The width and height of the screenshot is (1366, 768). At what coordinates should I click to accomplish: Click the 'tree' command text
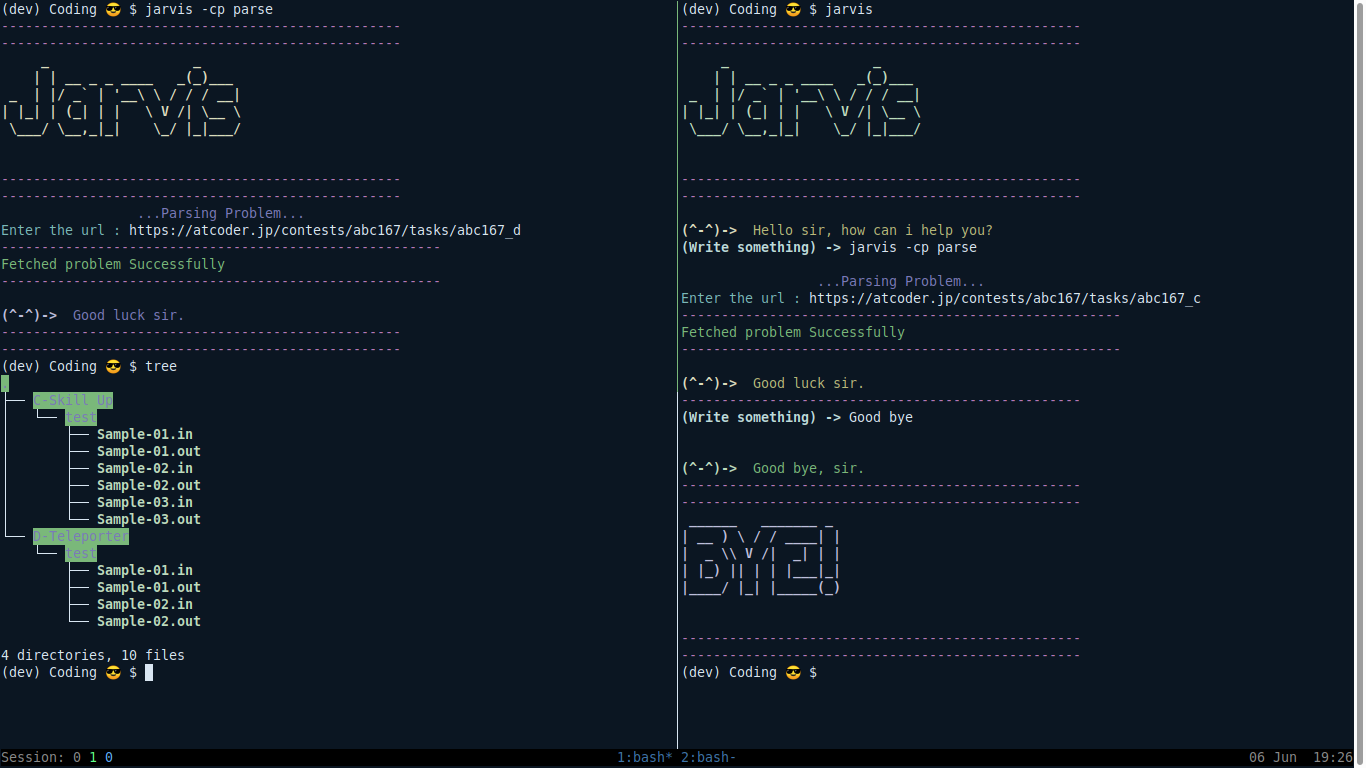click(161, 366)
